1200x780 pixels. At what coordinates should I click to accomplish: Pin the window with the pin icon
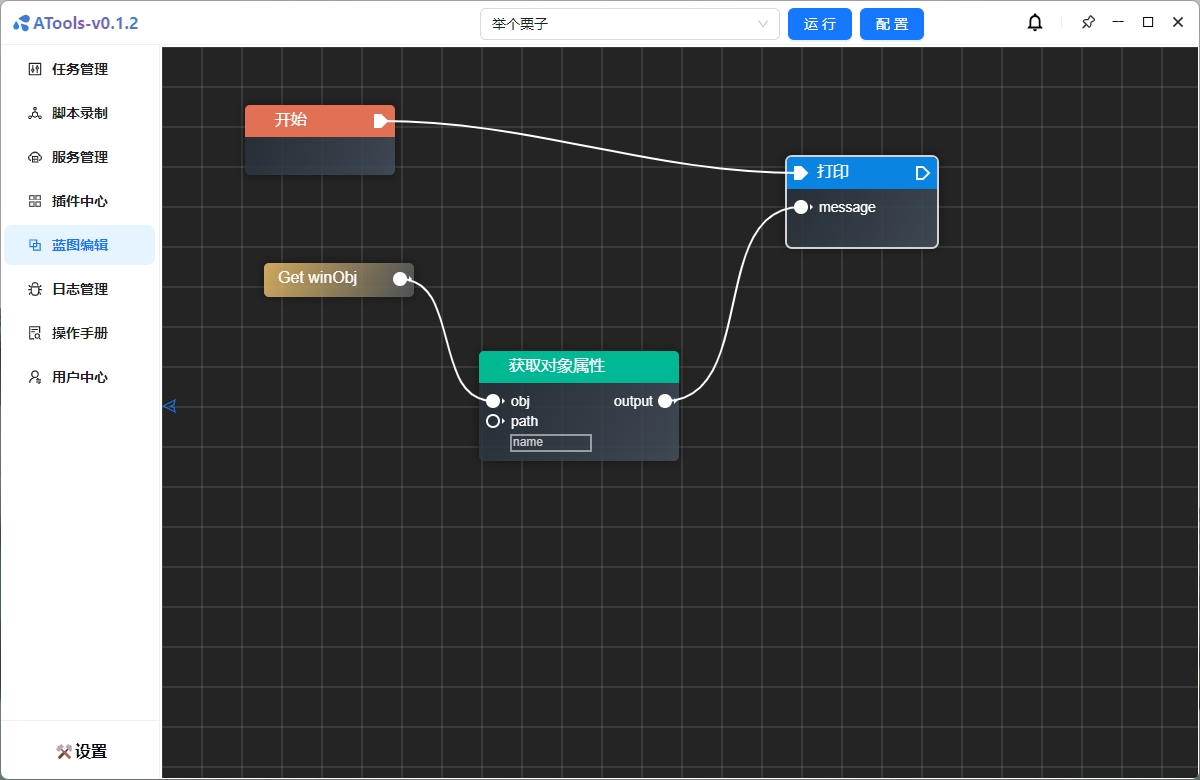[x=1088, y=23]
